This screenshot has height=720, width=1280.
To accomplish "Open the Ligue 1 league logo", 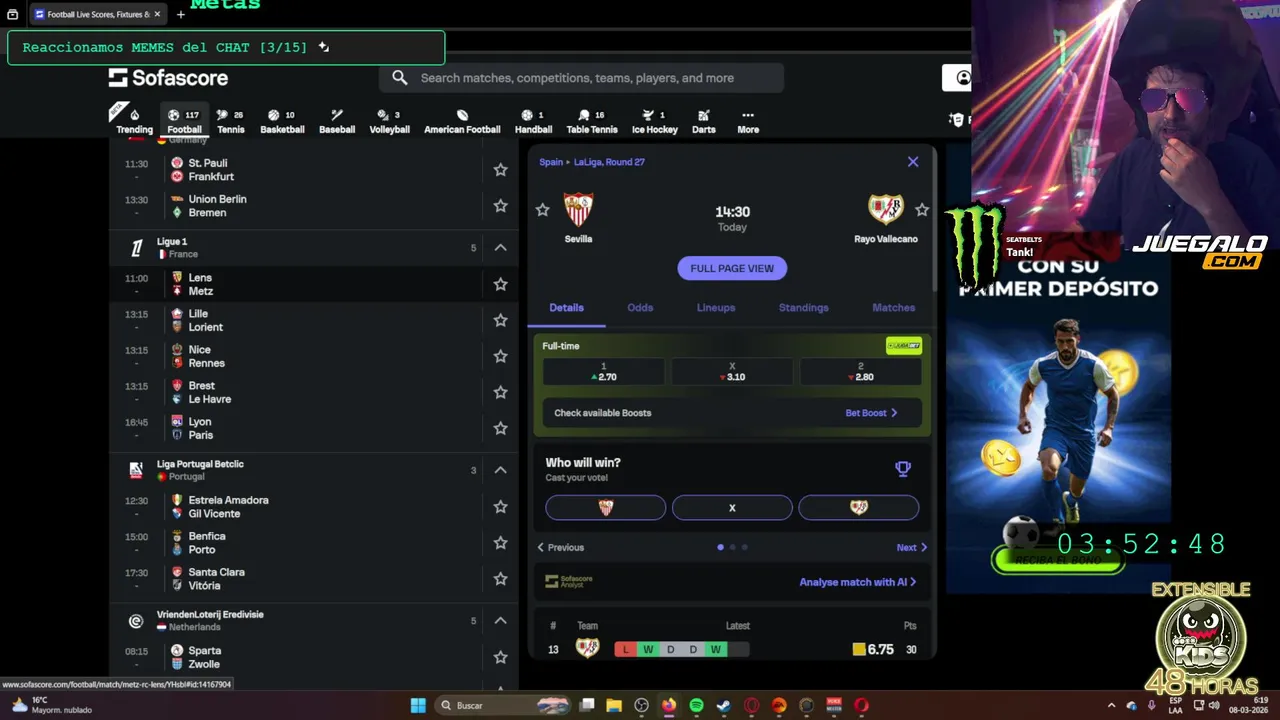I will tap(137, 248).
